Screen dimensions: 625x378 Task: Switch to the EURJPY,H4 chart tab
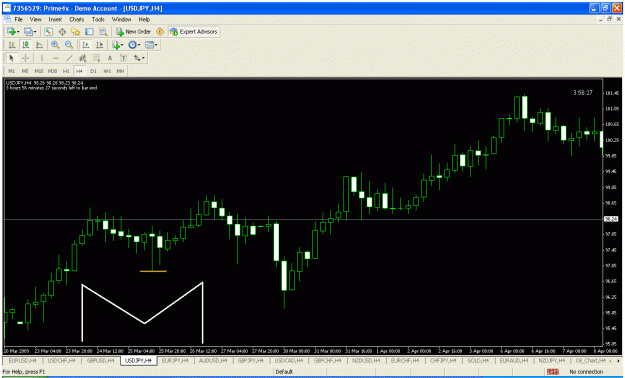[x=175, y=360]
